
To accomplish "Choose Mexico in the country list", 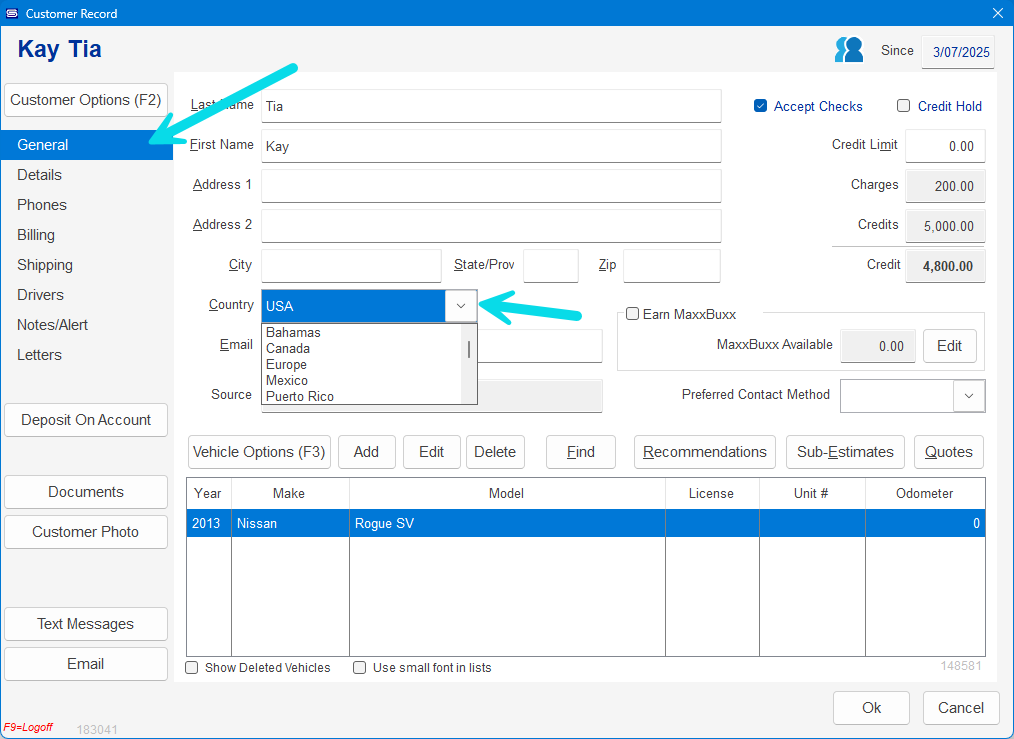I will coord(287,381).
